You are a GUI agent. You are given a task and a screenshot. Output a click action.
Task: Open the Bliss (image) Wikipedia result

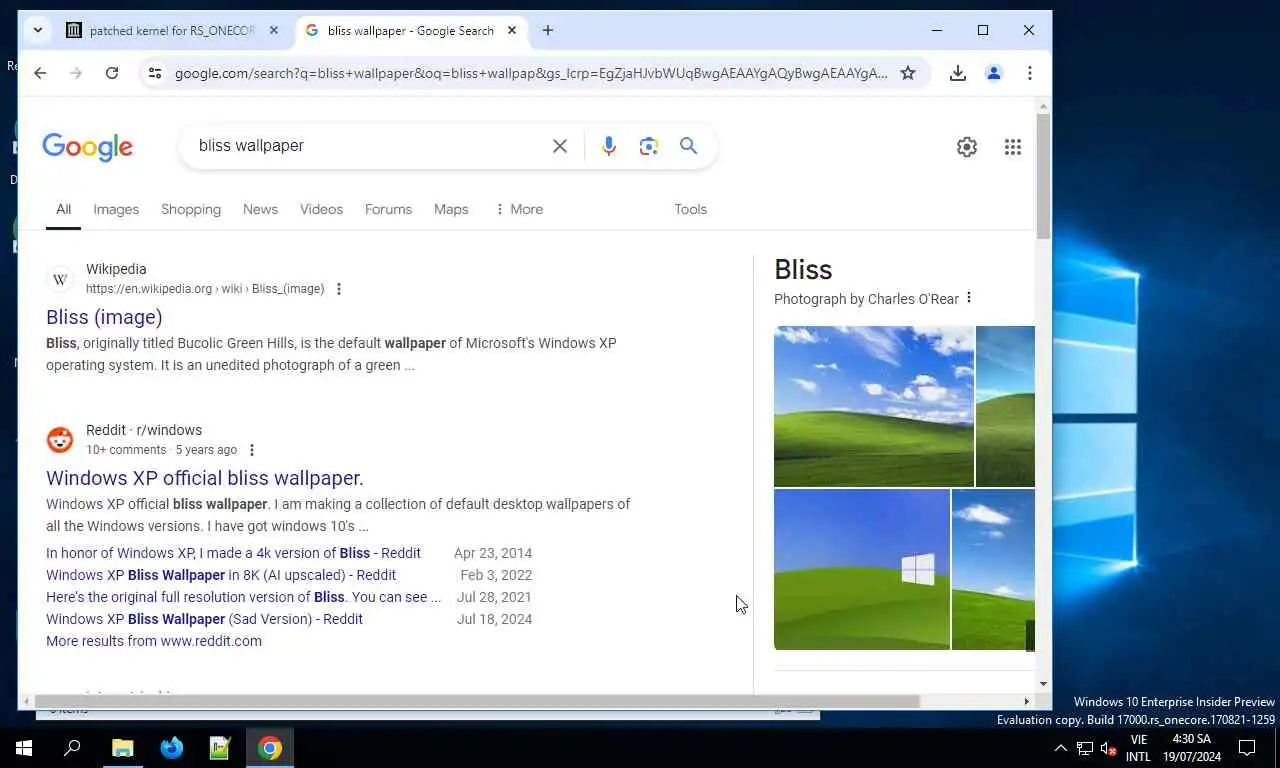click(x=104, y=317)
